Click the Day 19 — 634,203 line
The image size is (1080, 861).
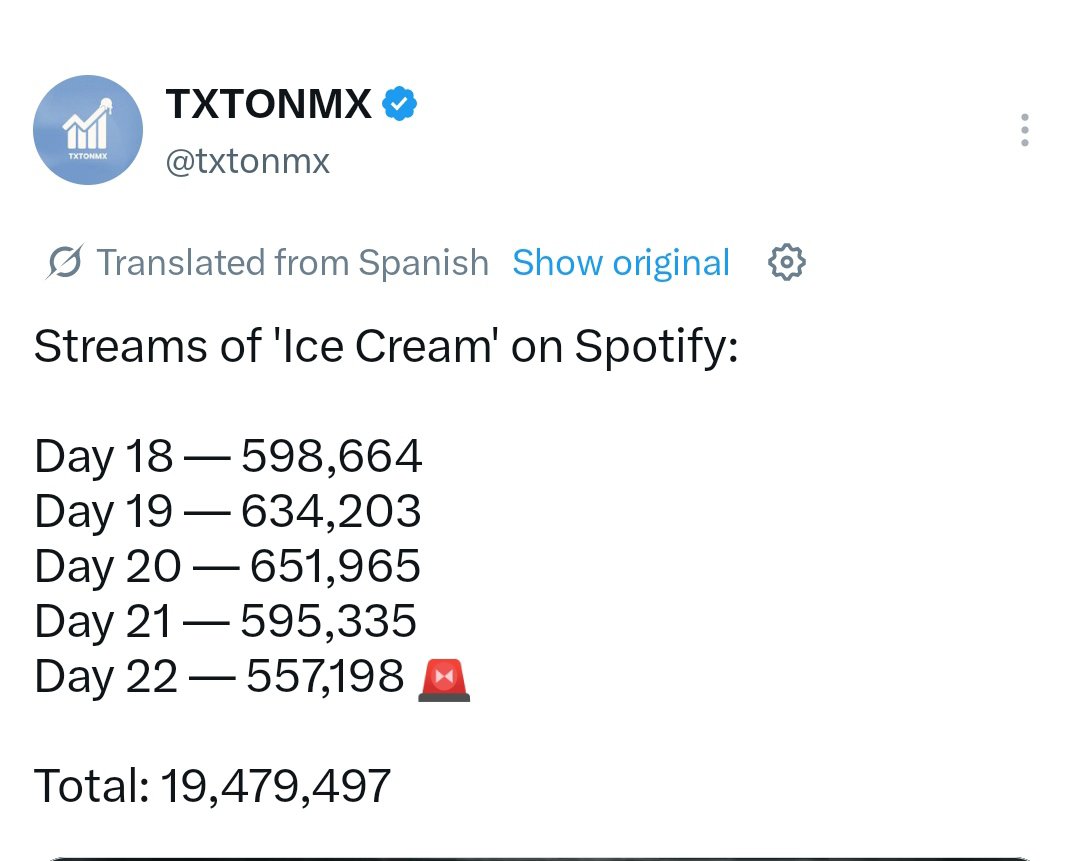228,511
